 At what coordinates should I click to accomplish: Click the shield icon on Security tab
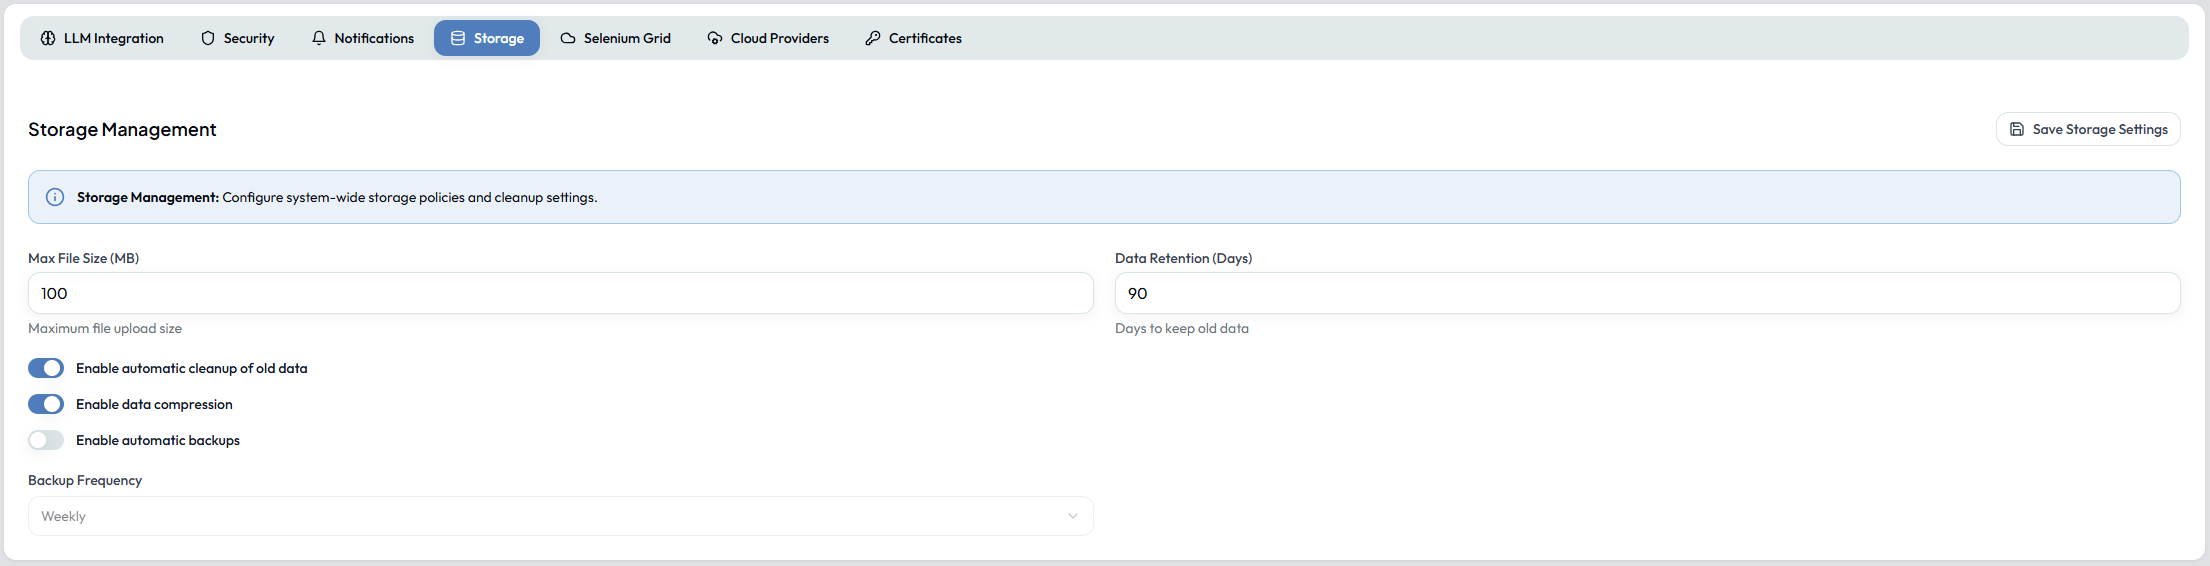[x=208, y=38]
